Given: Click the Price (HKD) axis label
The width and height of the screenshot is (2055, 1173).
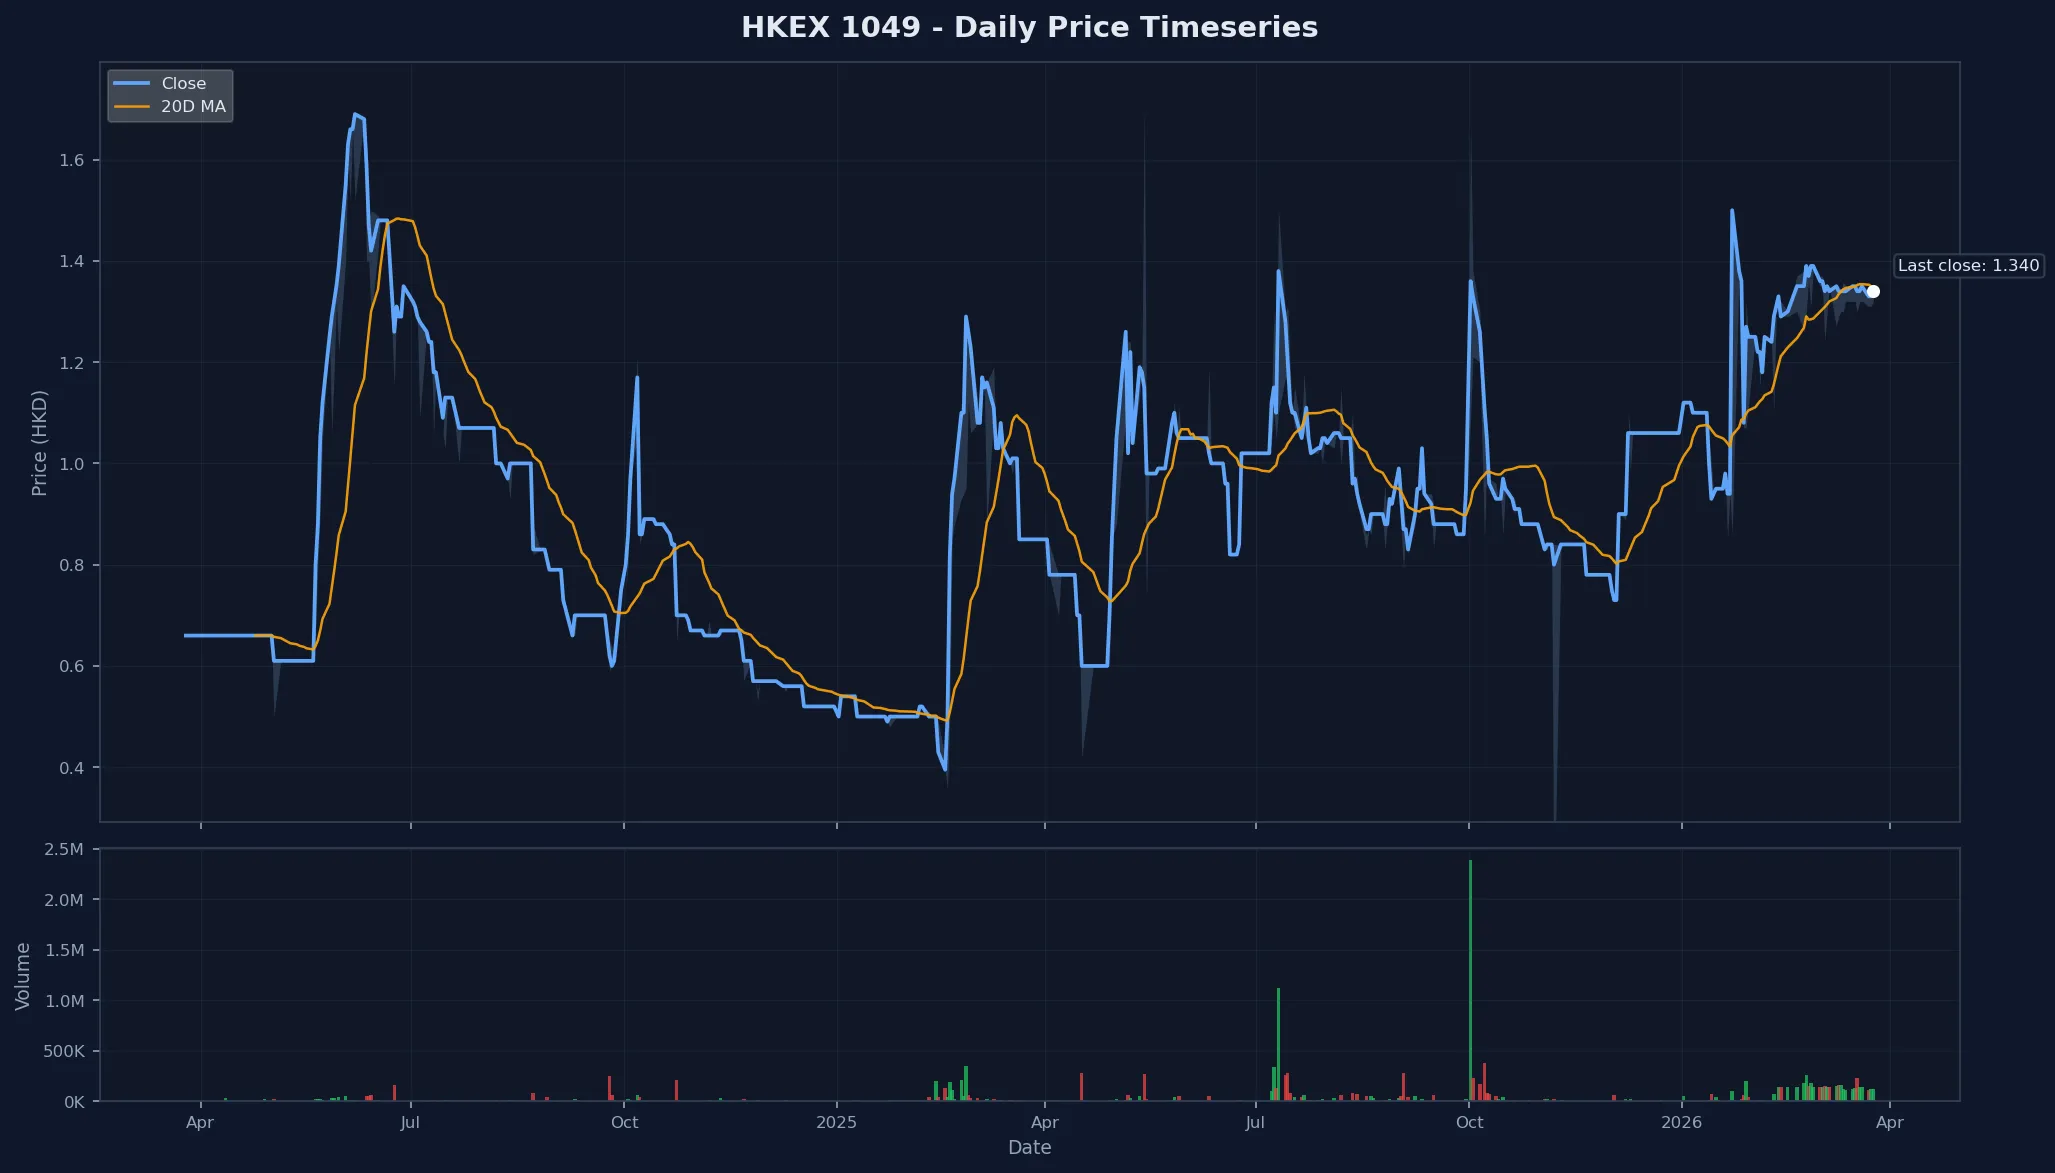Looking at the screenshot, I should pyautogui.click(x=40, y=444).
